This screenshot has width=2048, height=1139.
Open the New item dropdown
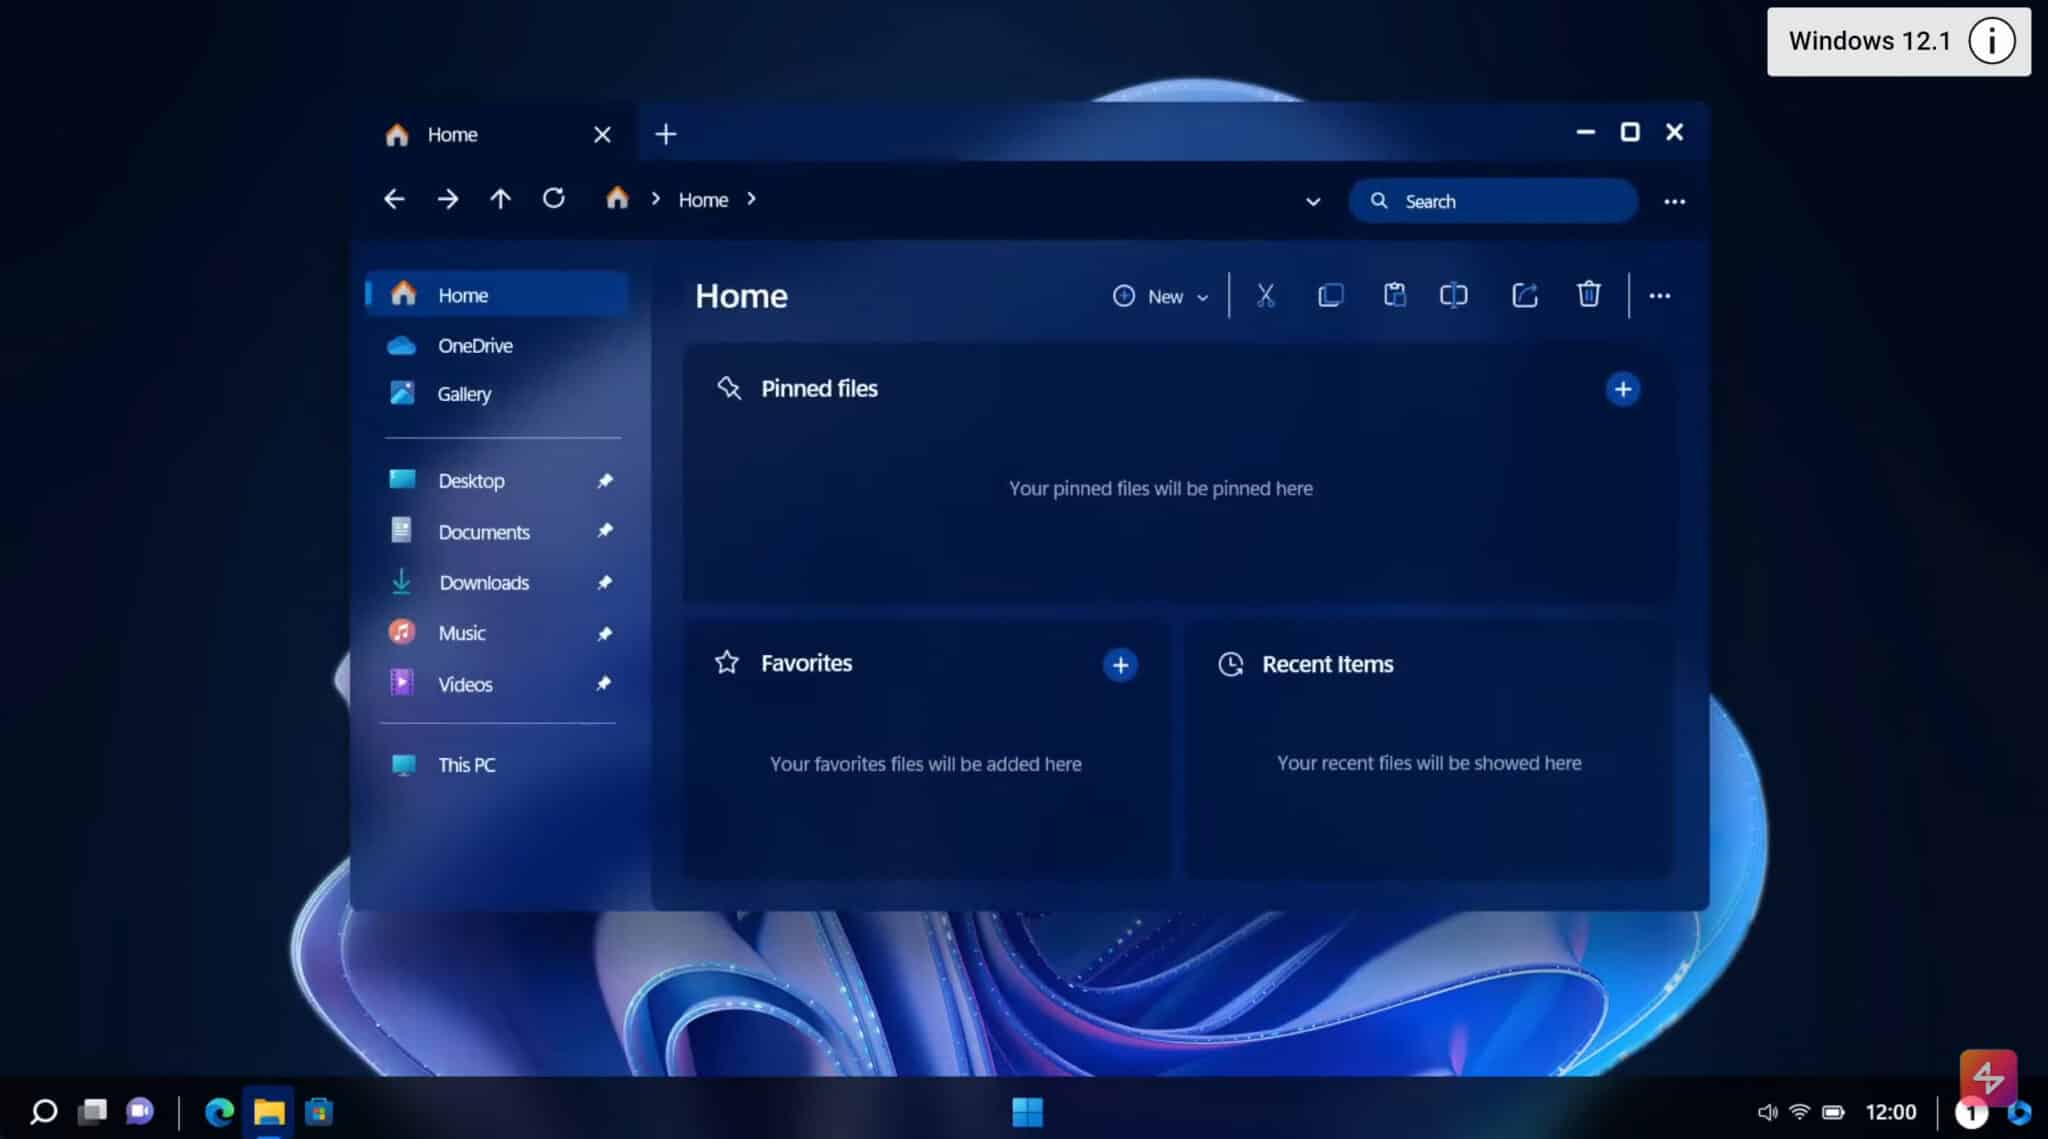(1158, 296)
